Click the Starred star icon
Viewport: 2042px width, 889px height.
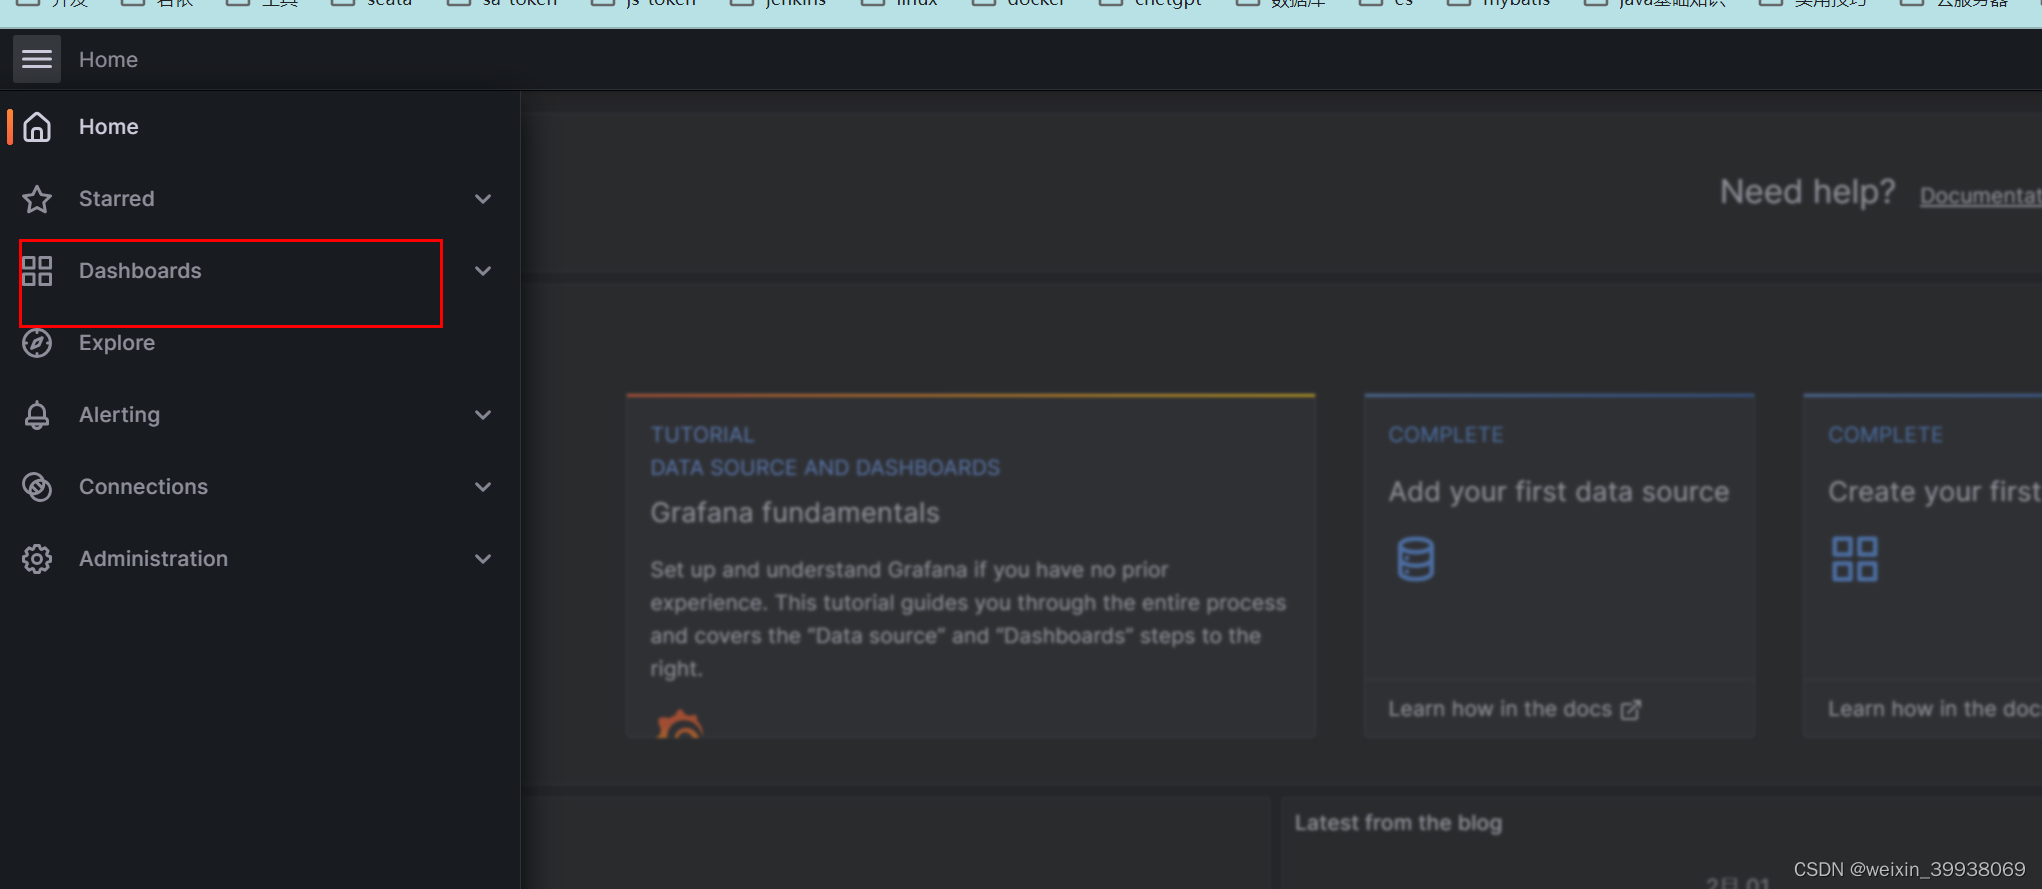point(37,199)
